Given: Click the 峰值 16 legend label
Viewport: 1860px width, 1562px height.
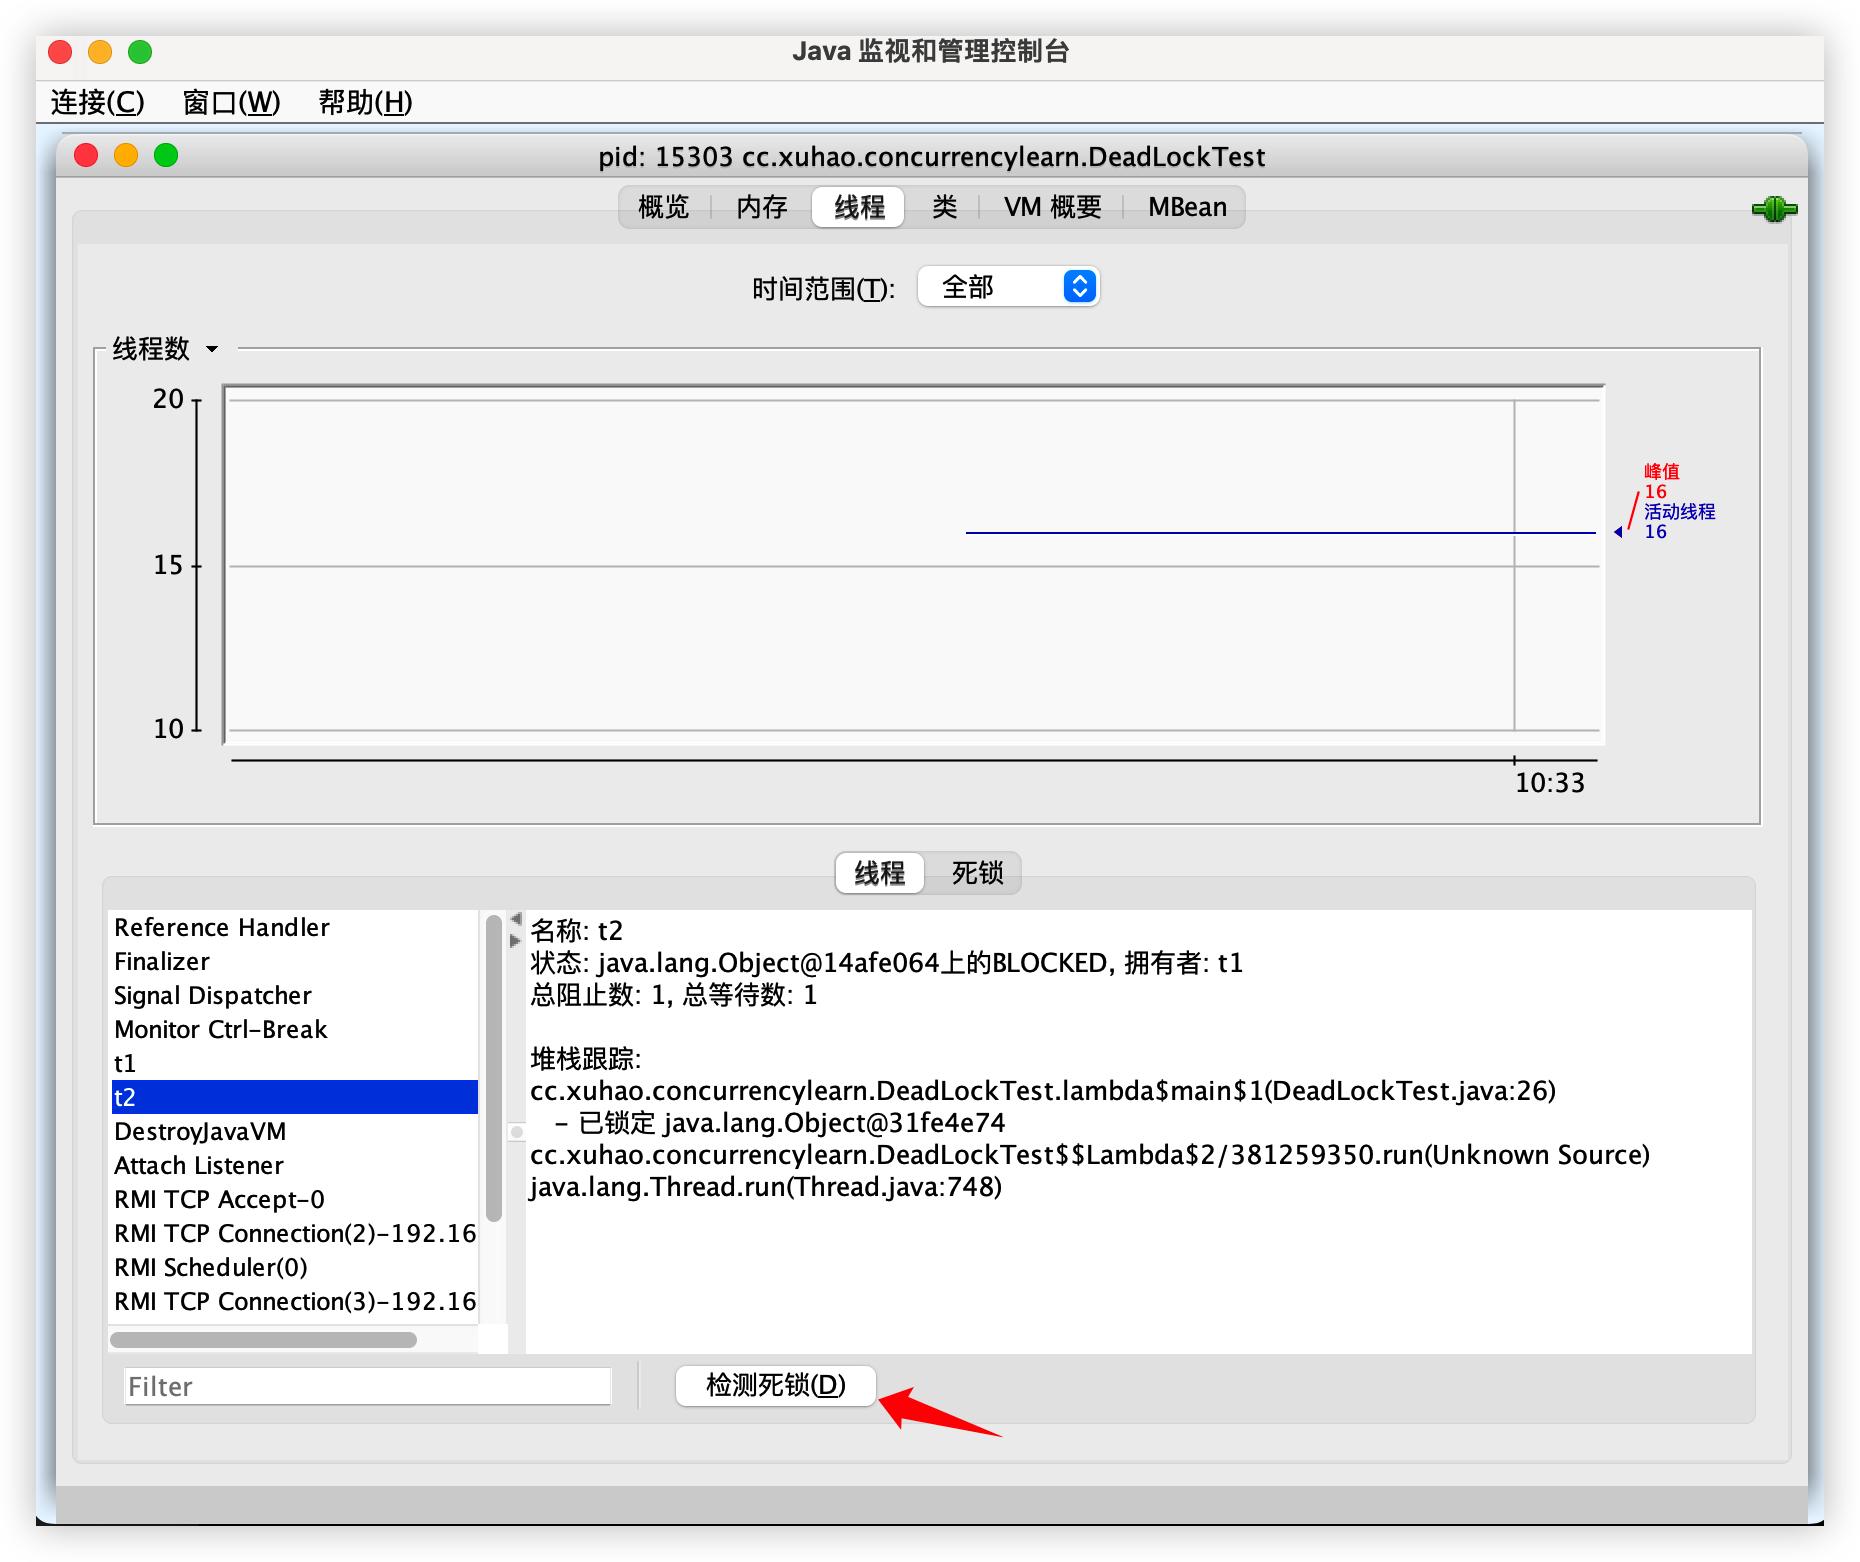Looking at the screenshot, I should pos(1662,481).
